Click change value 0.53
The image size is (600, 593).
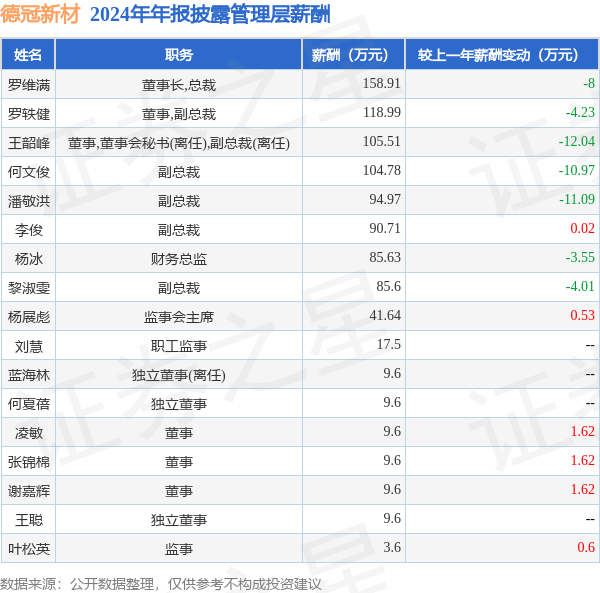tap(582, 315)
